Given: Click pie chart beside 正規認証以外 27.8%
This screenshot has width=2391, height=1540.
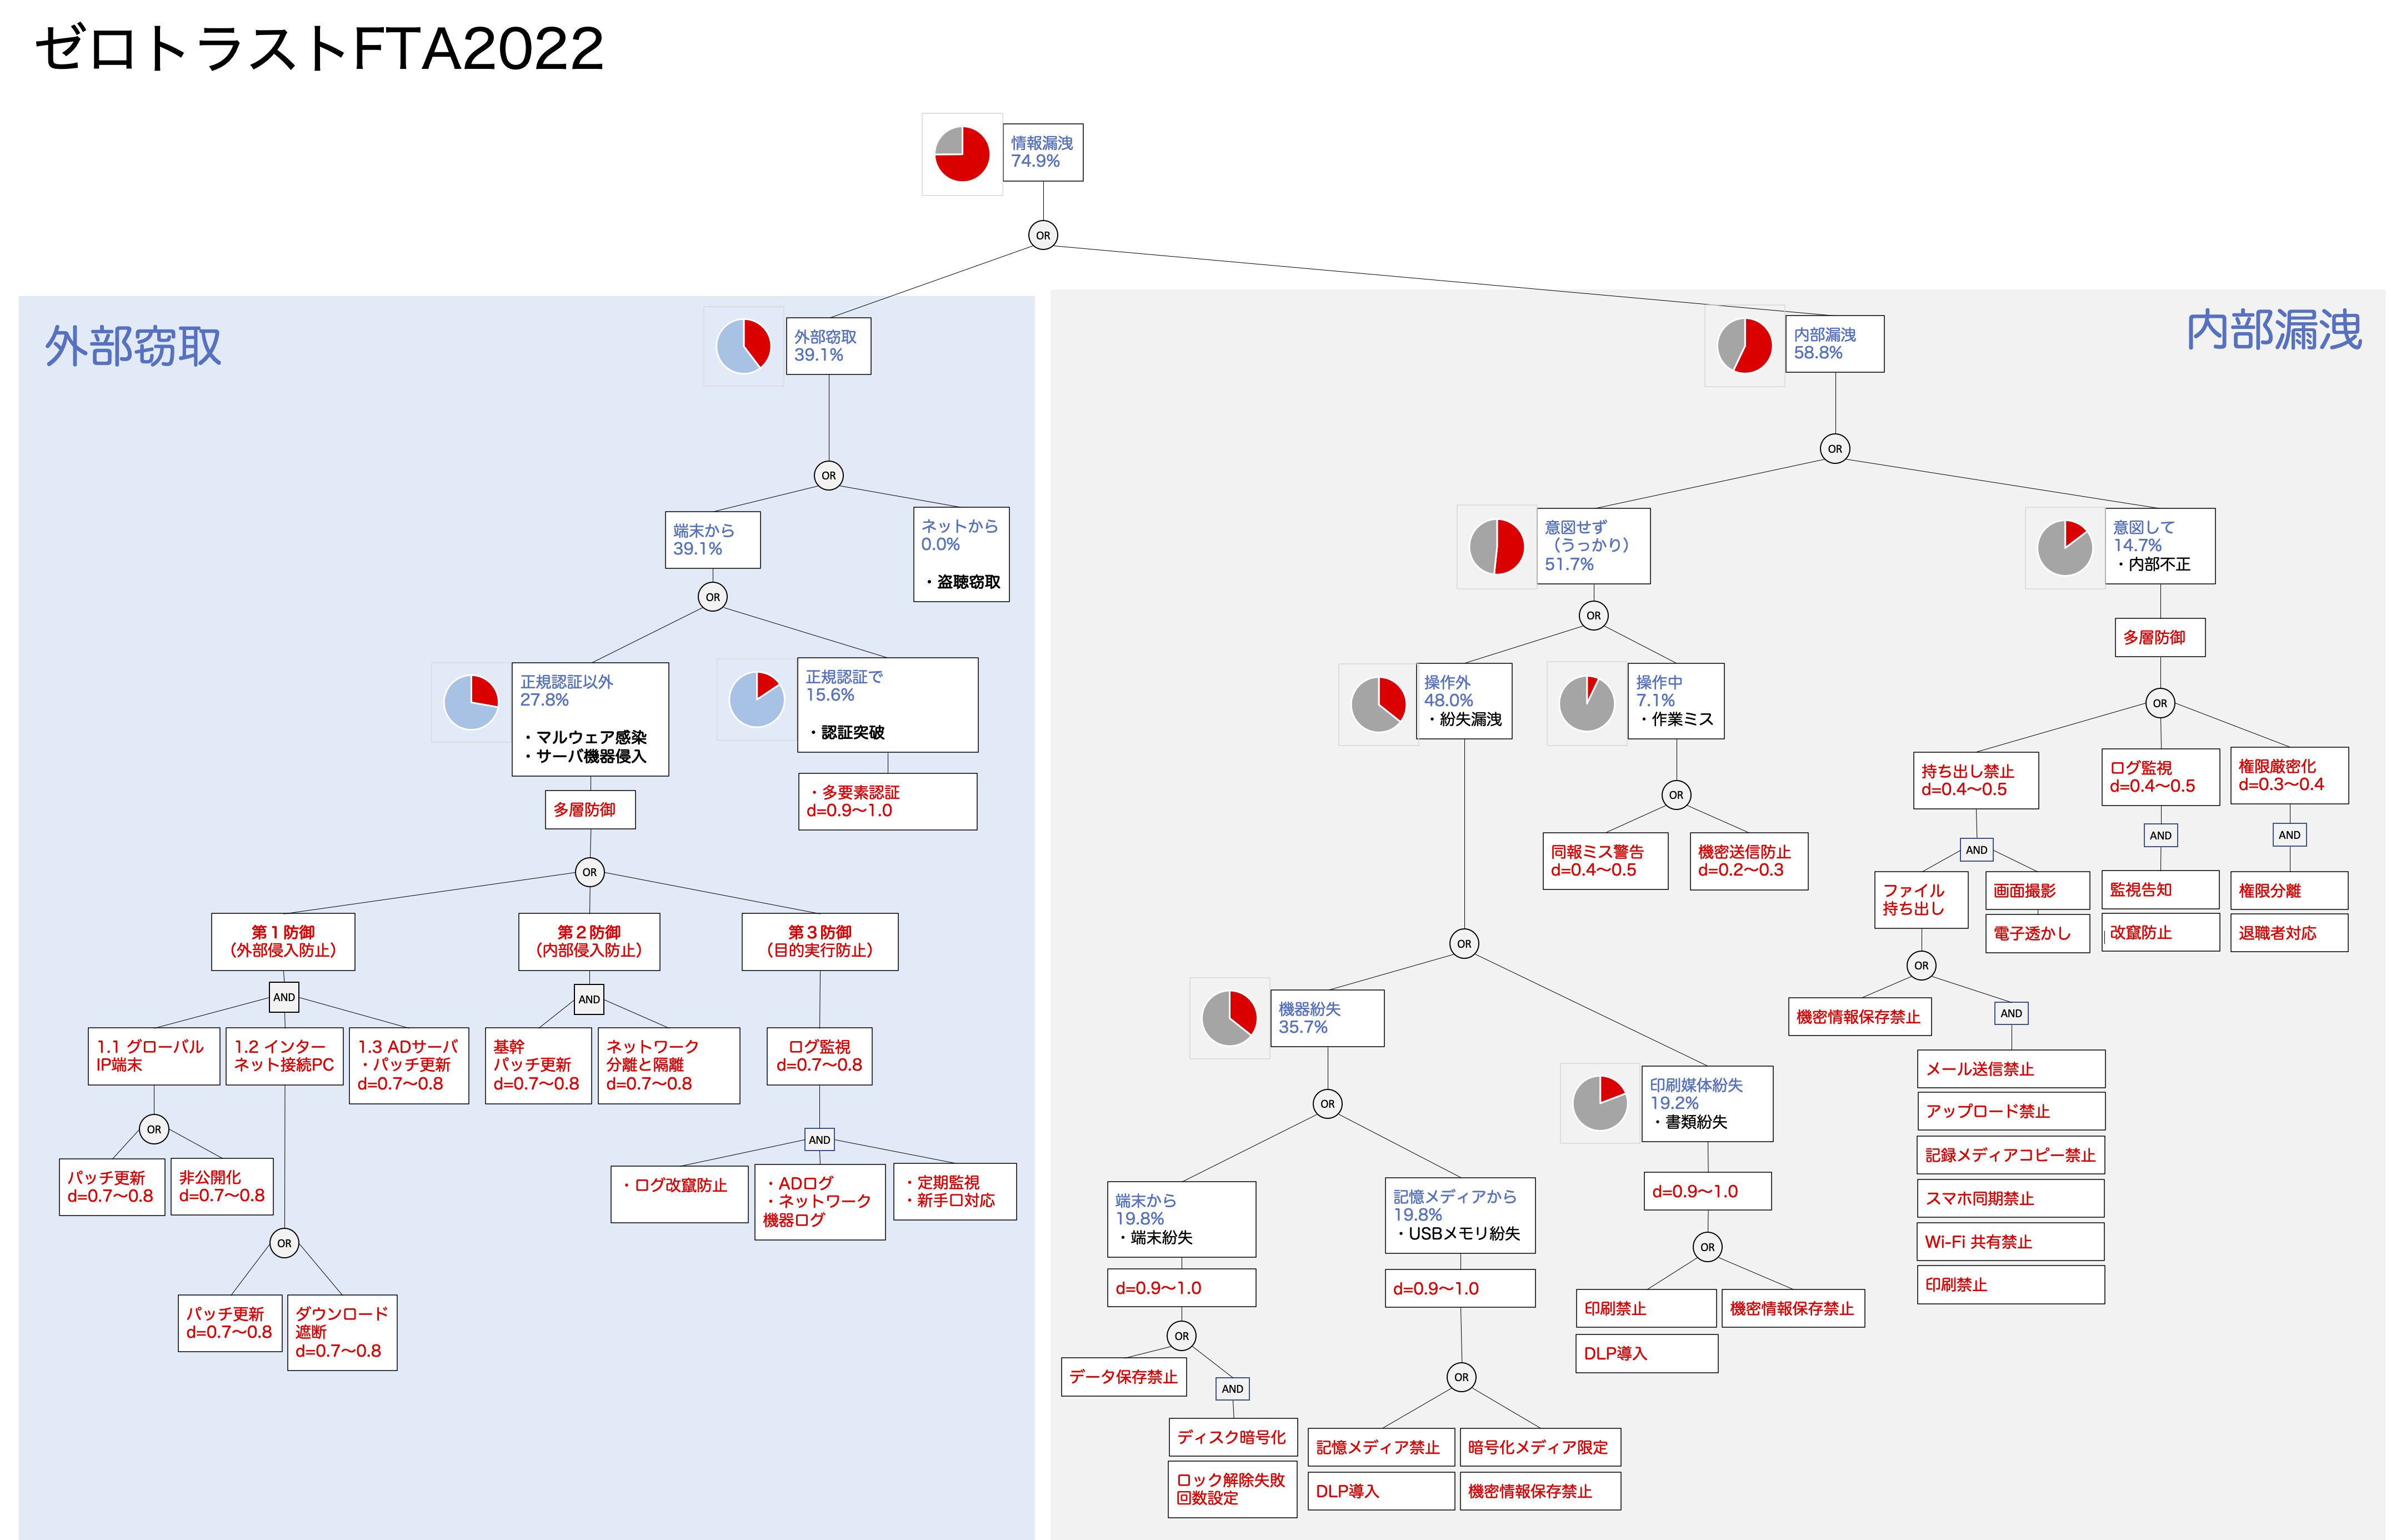Looking at the screenshot, I should [x=470, y=702].
